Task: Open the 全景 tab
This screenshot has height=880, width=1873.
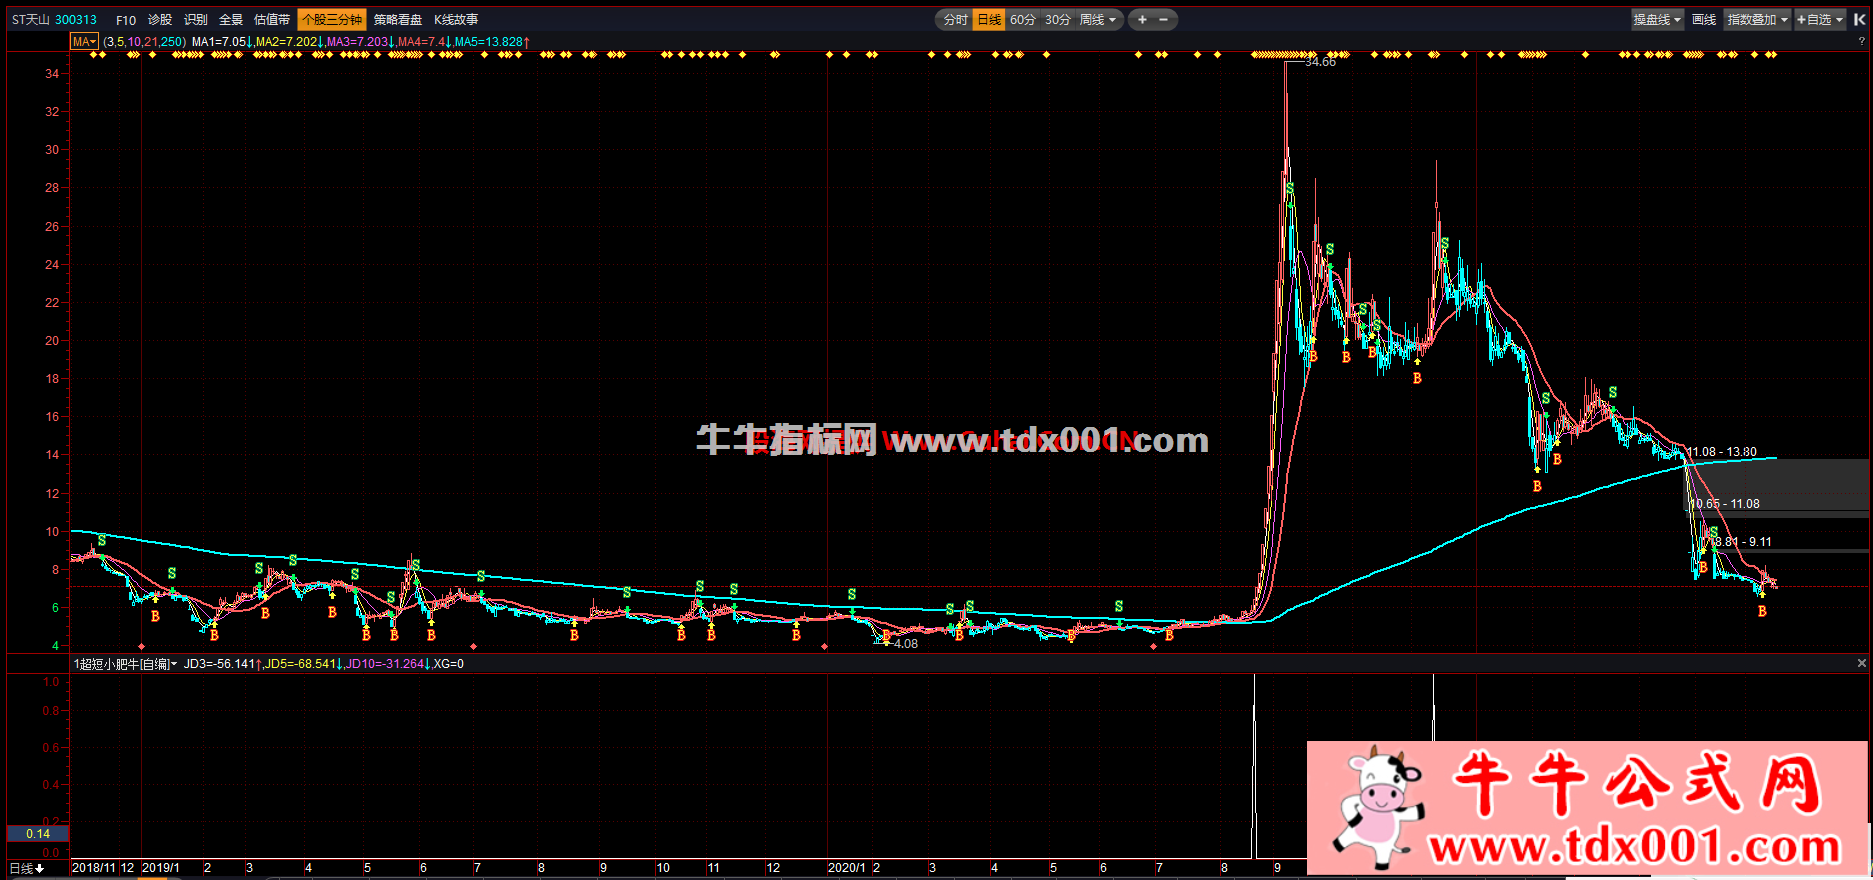Action: pos(231,20)
